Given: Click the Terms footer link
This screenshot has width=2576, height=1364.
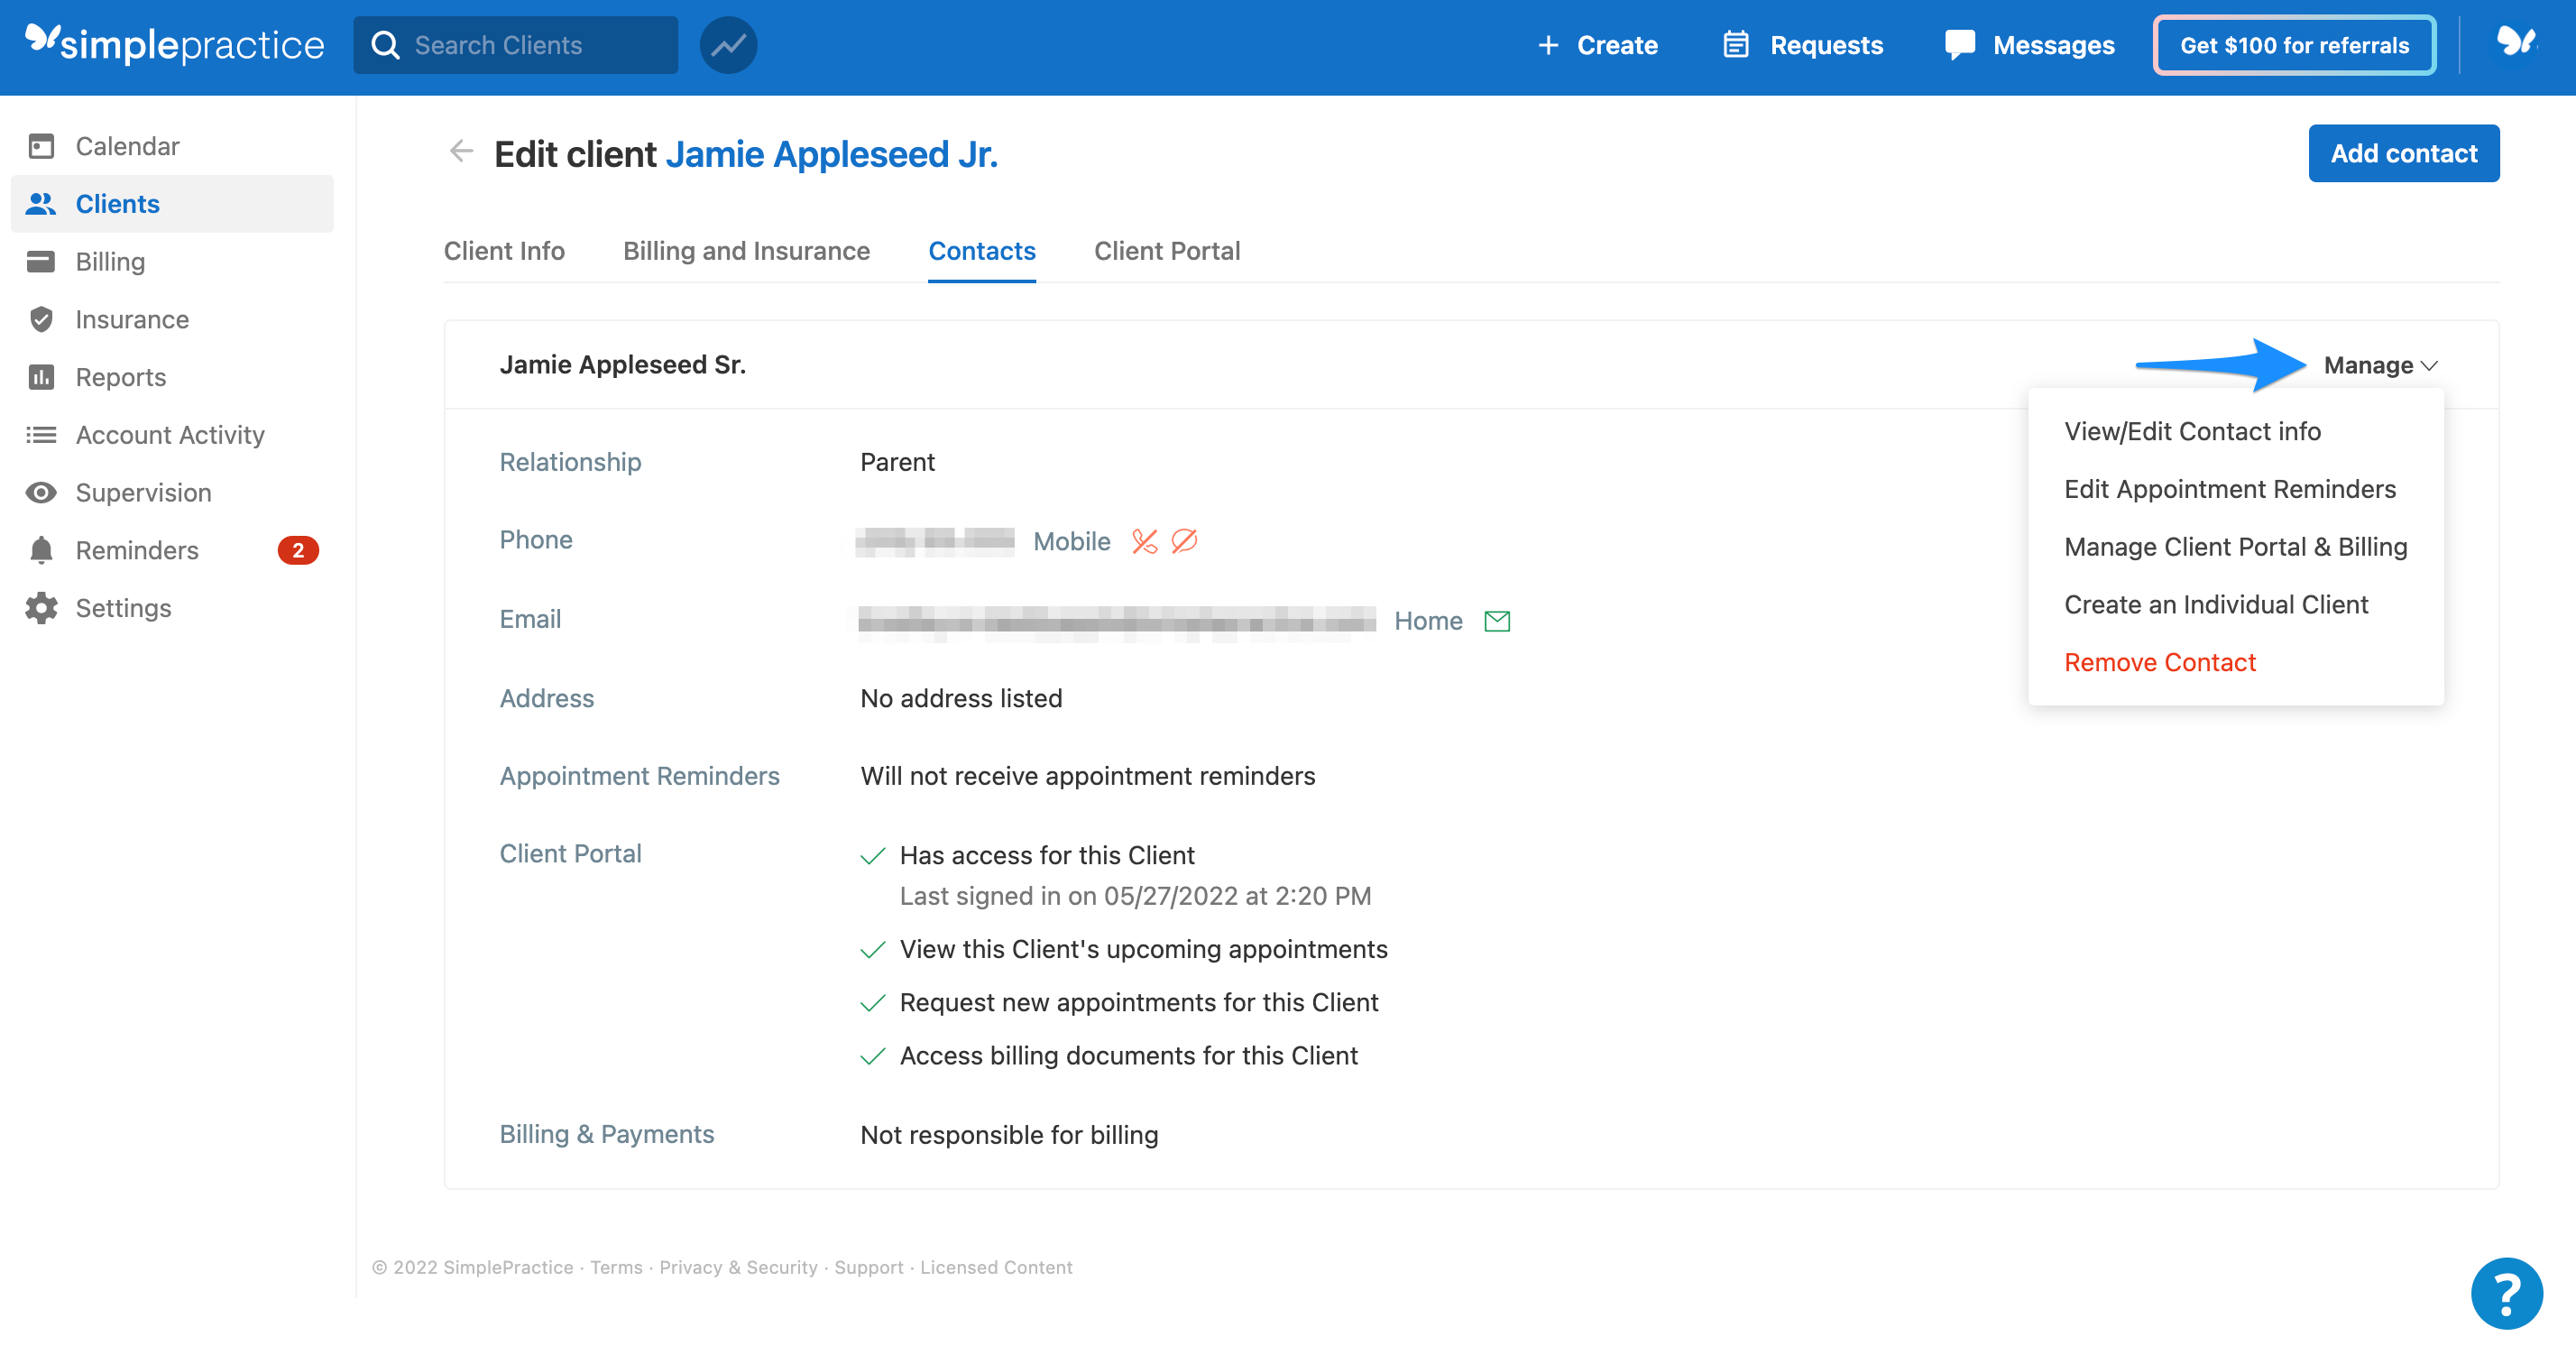Looking at the screenshot, I should click(616, 1267).
